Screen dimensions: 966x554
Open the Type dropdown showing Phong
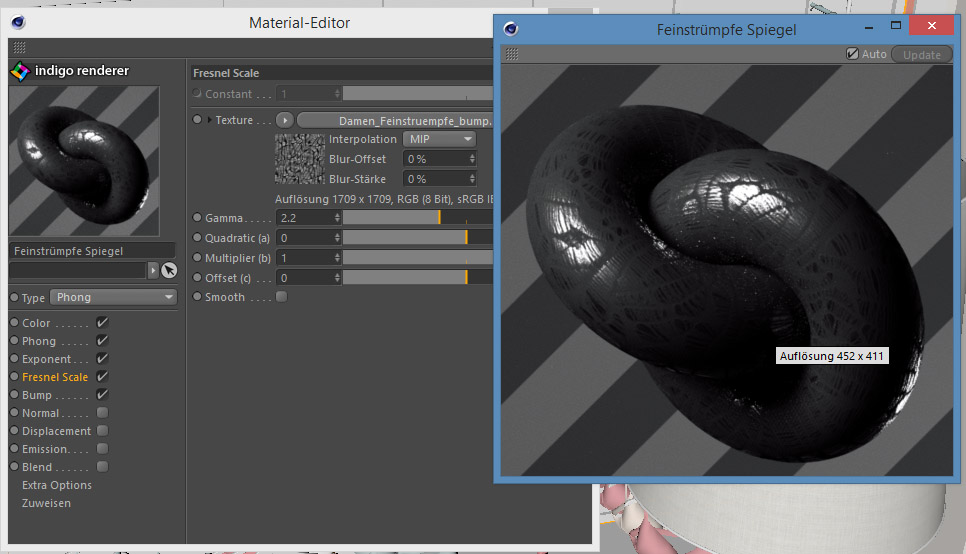pos(113,297)
